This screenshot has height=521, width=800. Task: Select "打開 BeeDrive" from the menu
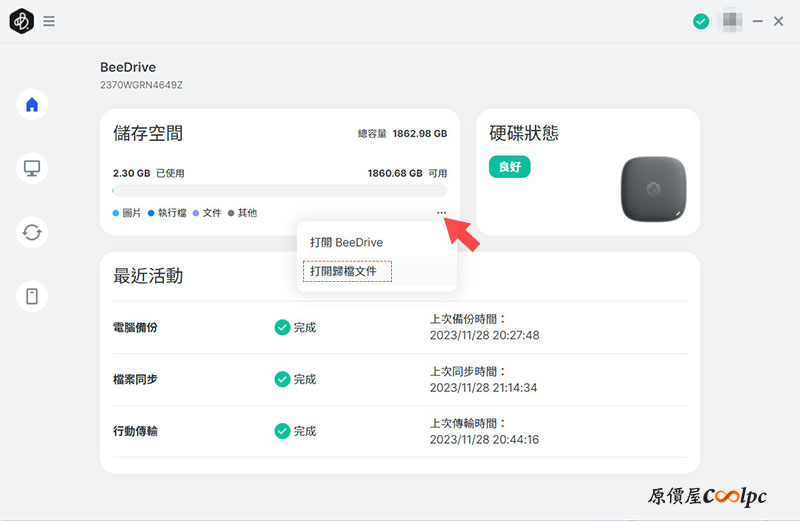pos(346,242)
